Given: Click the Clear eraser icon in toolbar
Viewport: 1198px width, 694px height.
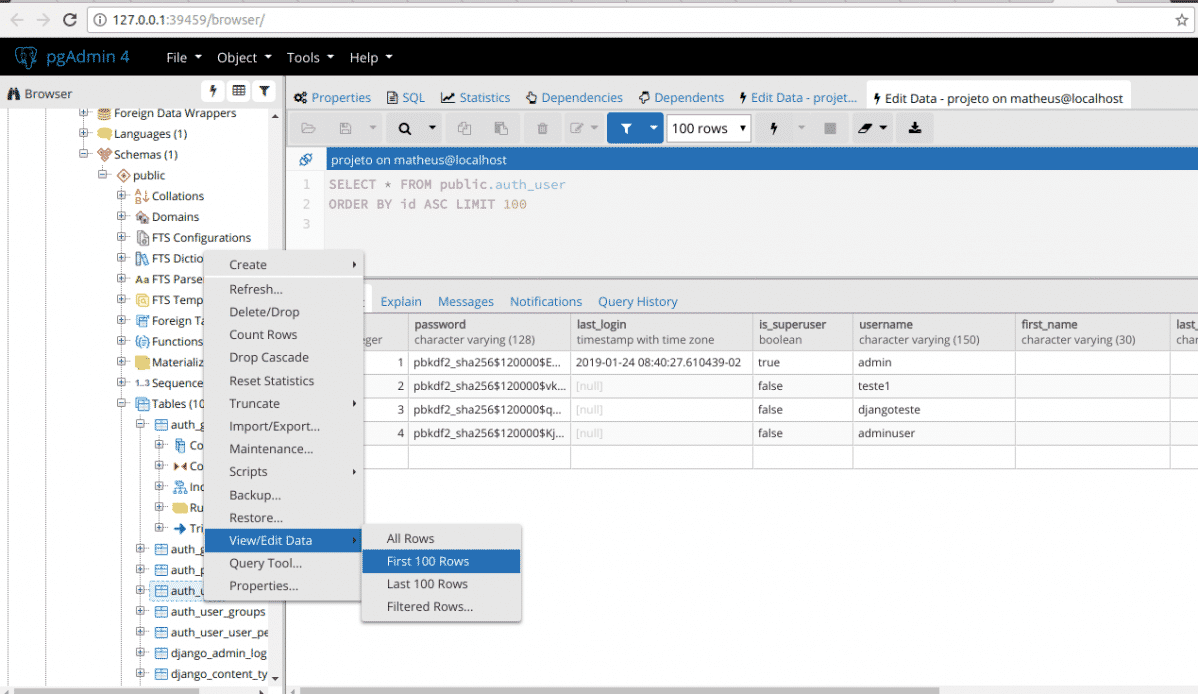Looking at the screenshot, I should point(865,128).
